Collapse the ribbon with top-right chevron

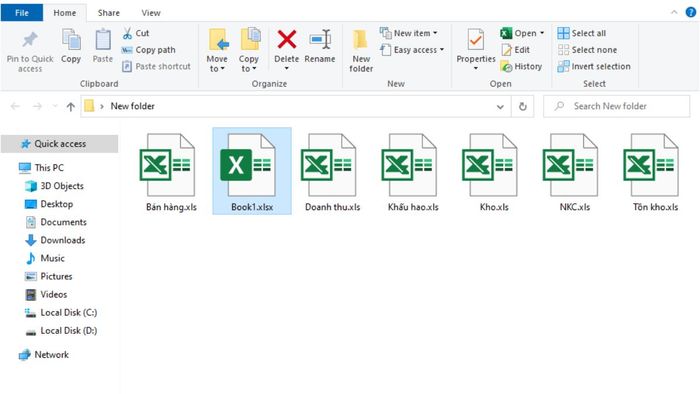[674, 12]
